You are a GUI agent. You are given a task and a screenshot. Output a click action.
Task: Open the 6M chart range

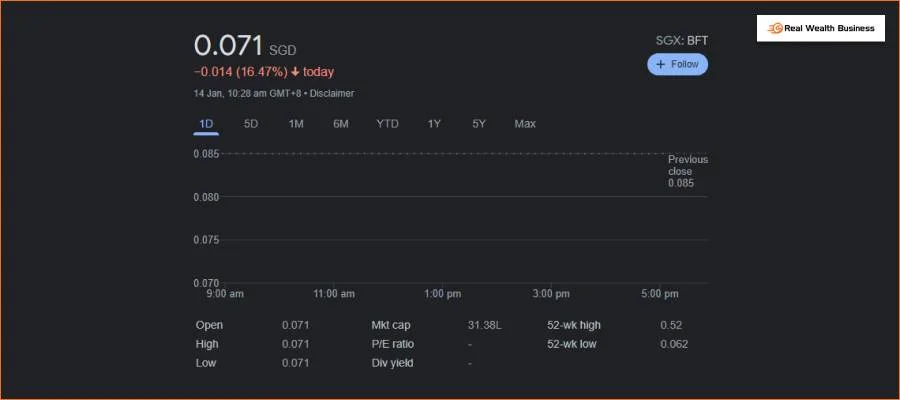click(341, 124)
